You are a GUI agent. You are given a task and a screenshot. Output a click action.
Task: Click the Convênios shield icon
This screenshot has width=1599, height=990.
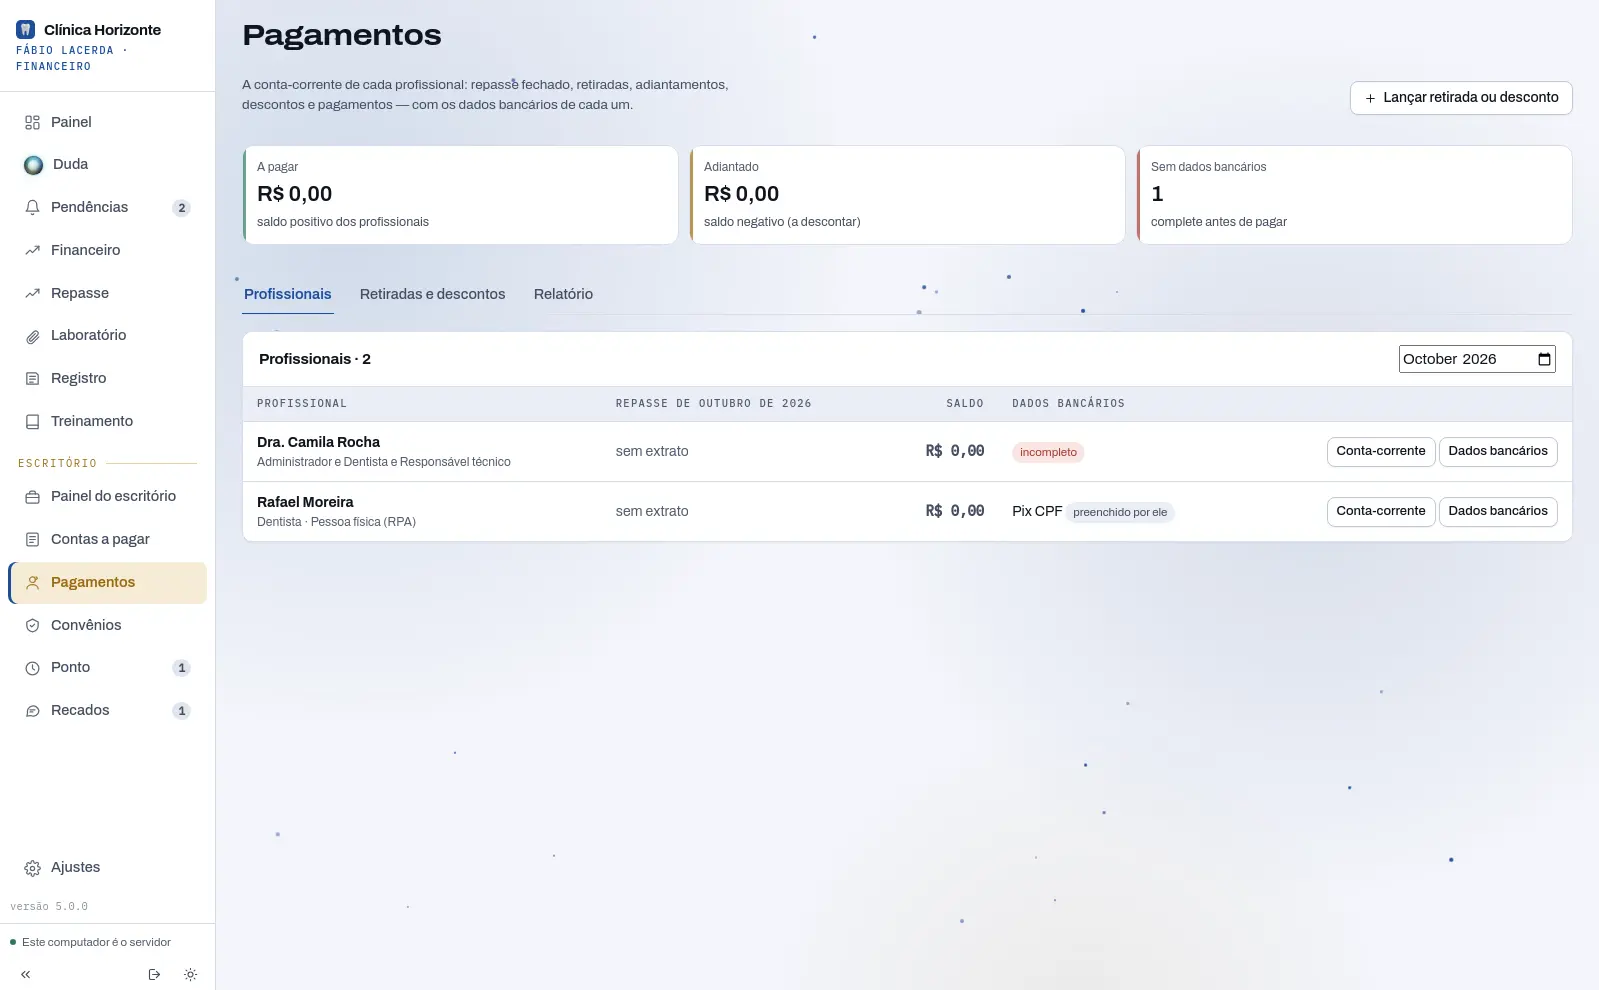point(32,625)
